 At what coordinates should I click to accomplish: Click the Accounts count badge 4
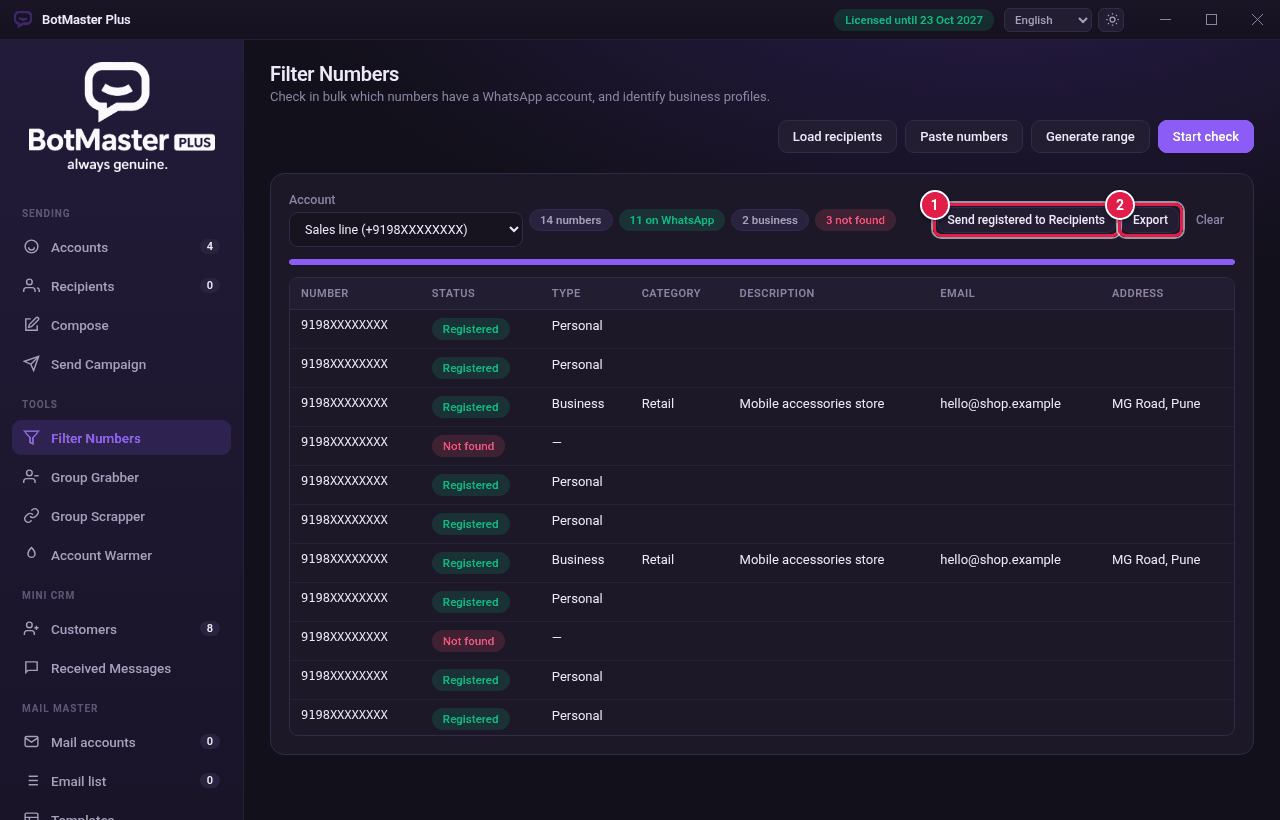(x=209, y=247)
